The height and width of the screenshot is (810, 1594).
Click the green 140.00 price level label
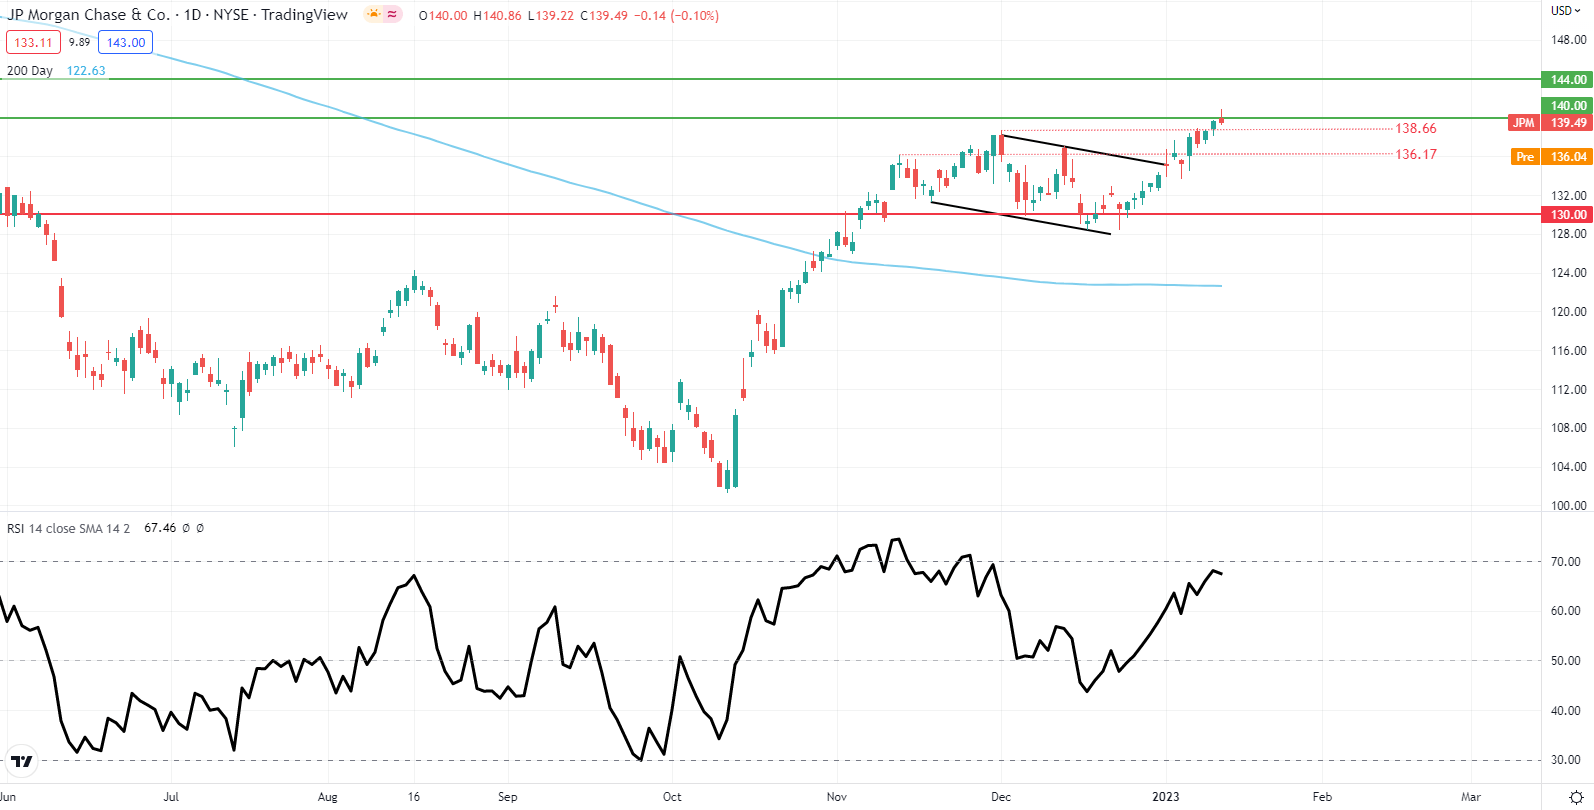(1568, 106)
